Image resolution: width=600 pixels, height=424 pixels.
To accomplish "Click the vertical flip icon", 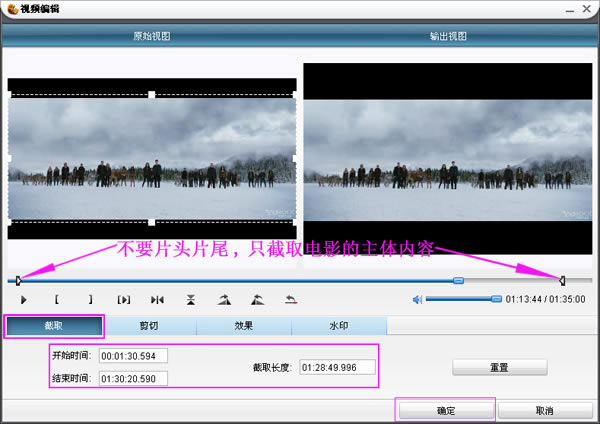I will click(x=191, y=300).
